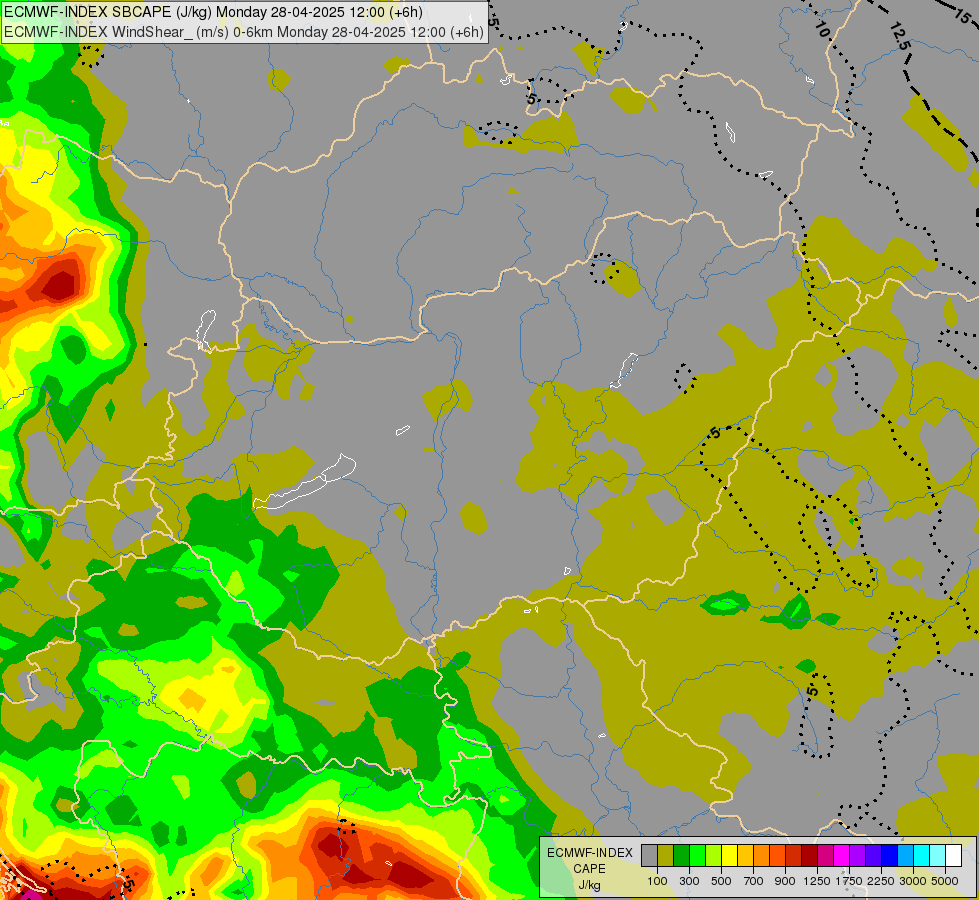Click the legend value 2250
The width and height of the screenshot is (979, 900).
pos(881,881)
